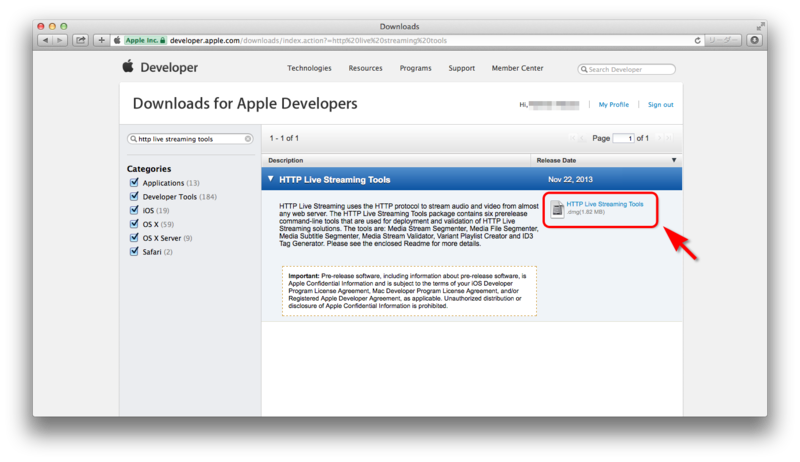Click the .dmg(1.82 MB) file size text

[x=586, y=212]
